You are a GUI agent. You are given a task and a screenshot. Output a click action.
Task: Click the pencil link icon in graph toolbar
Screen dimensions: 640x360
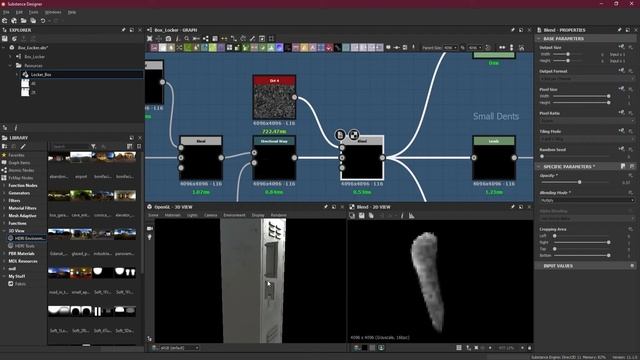click(252, 38)
